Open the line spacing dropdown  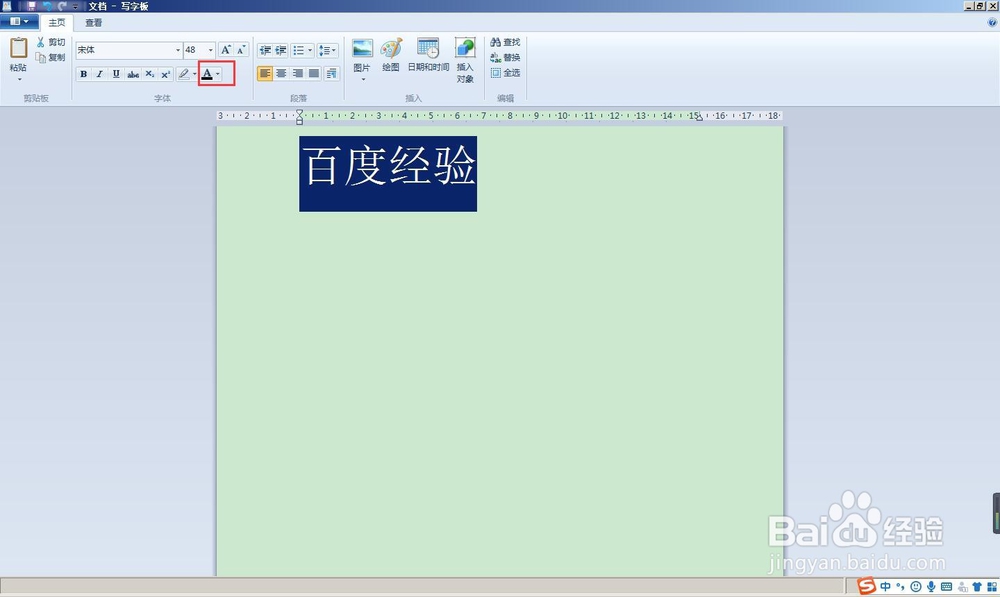click(x=331, y=48)
